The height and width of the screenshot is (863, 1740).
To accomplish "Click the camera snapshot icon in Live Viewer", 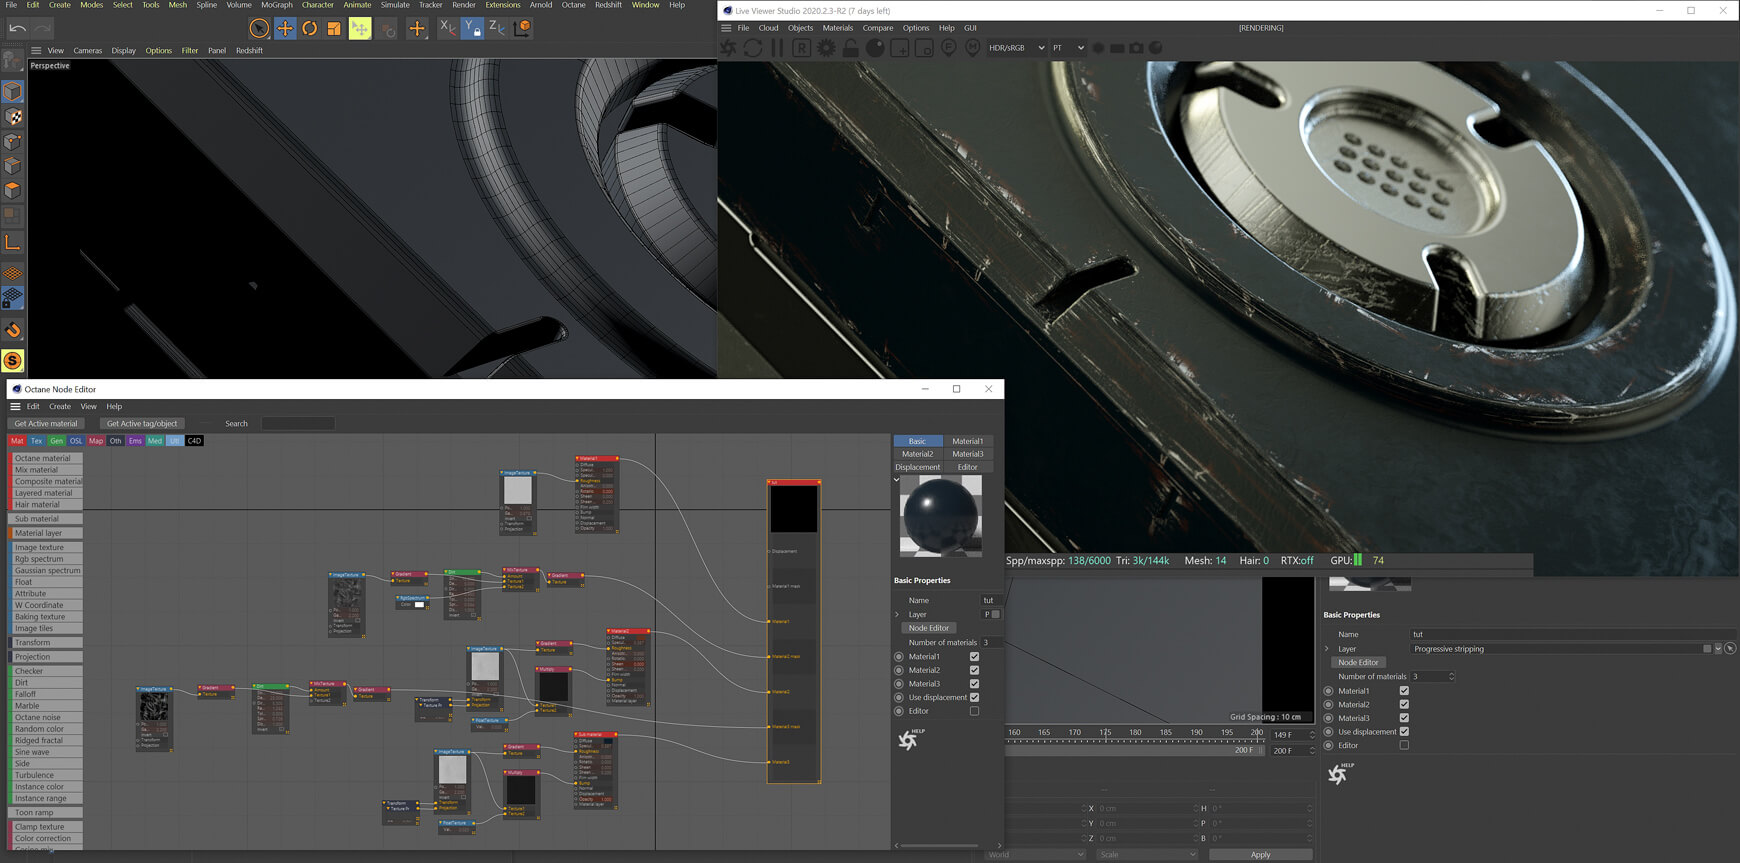I will coord(1136,47).
